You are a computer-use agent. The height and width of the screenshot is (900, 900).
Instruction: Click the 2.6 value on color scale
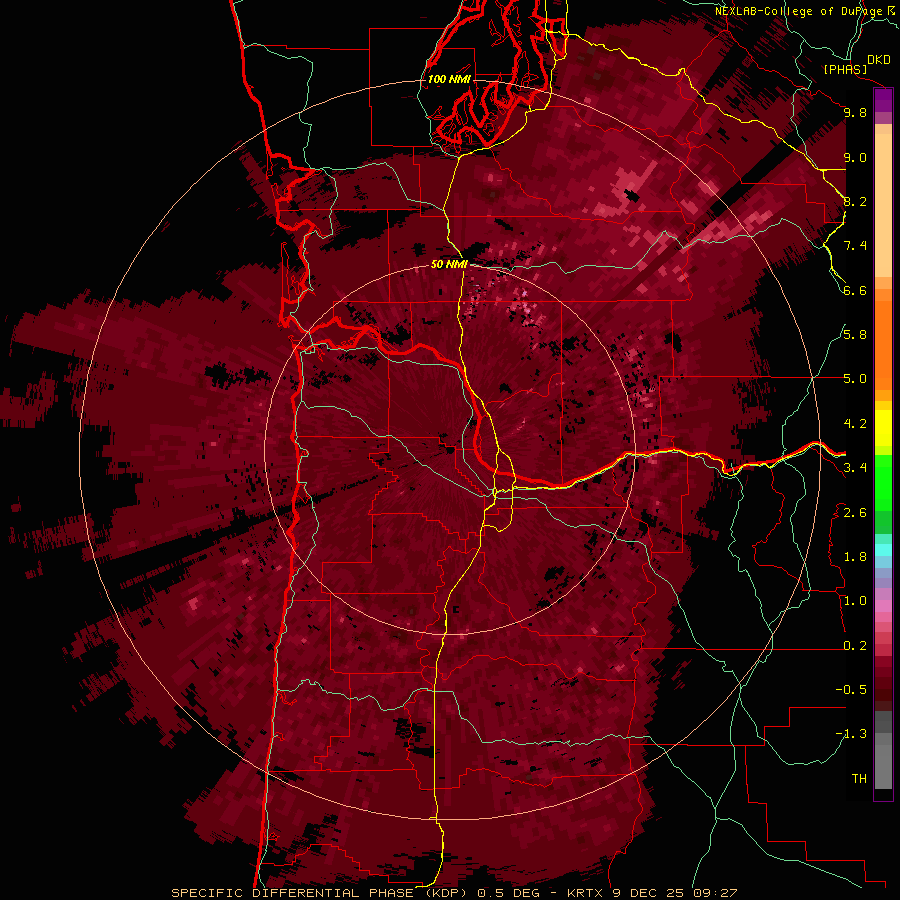click(855, 513)
